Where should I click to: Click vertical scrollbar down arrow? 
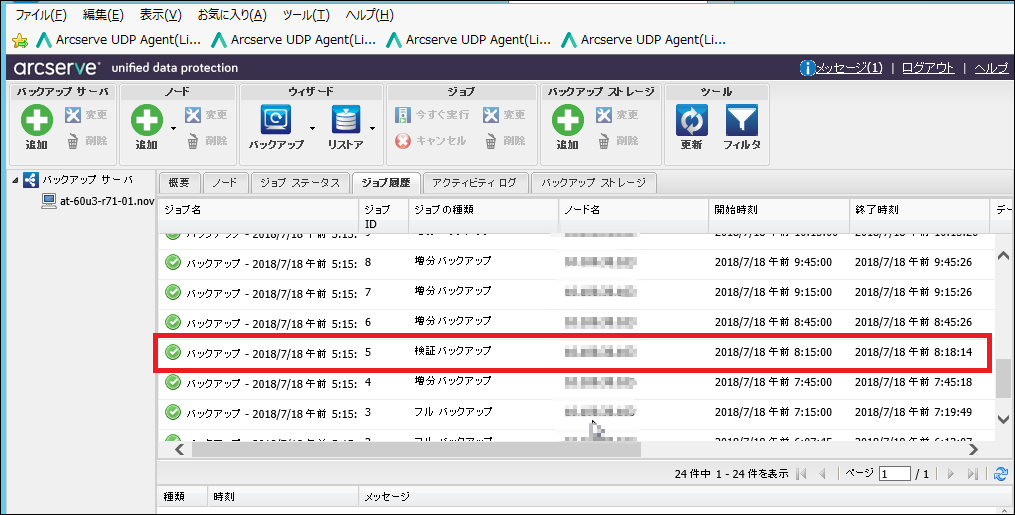1003,419
